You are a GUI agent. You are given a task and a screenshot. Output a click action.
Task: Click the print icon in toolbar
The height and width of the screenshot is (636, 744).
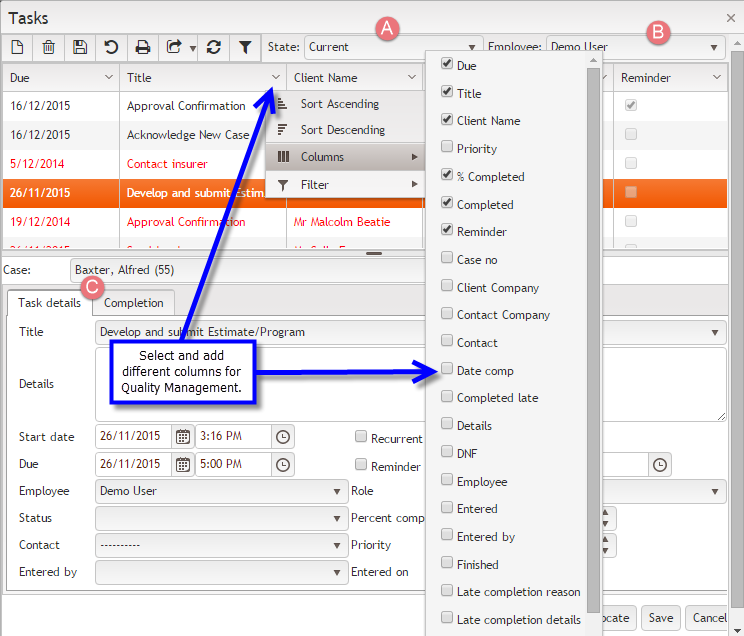143,47
